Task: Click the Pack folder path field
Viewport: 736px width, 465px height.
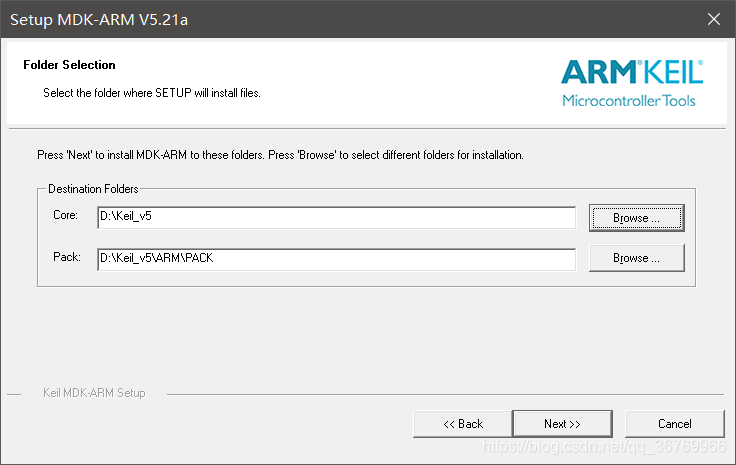Action: [336, 259]
